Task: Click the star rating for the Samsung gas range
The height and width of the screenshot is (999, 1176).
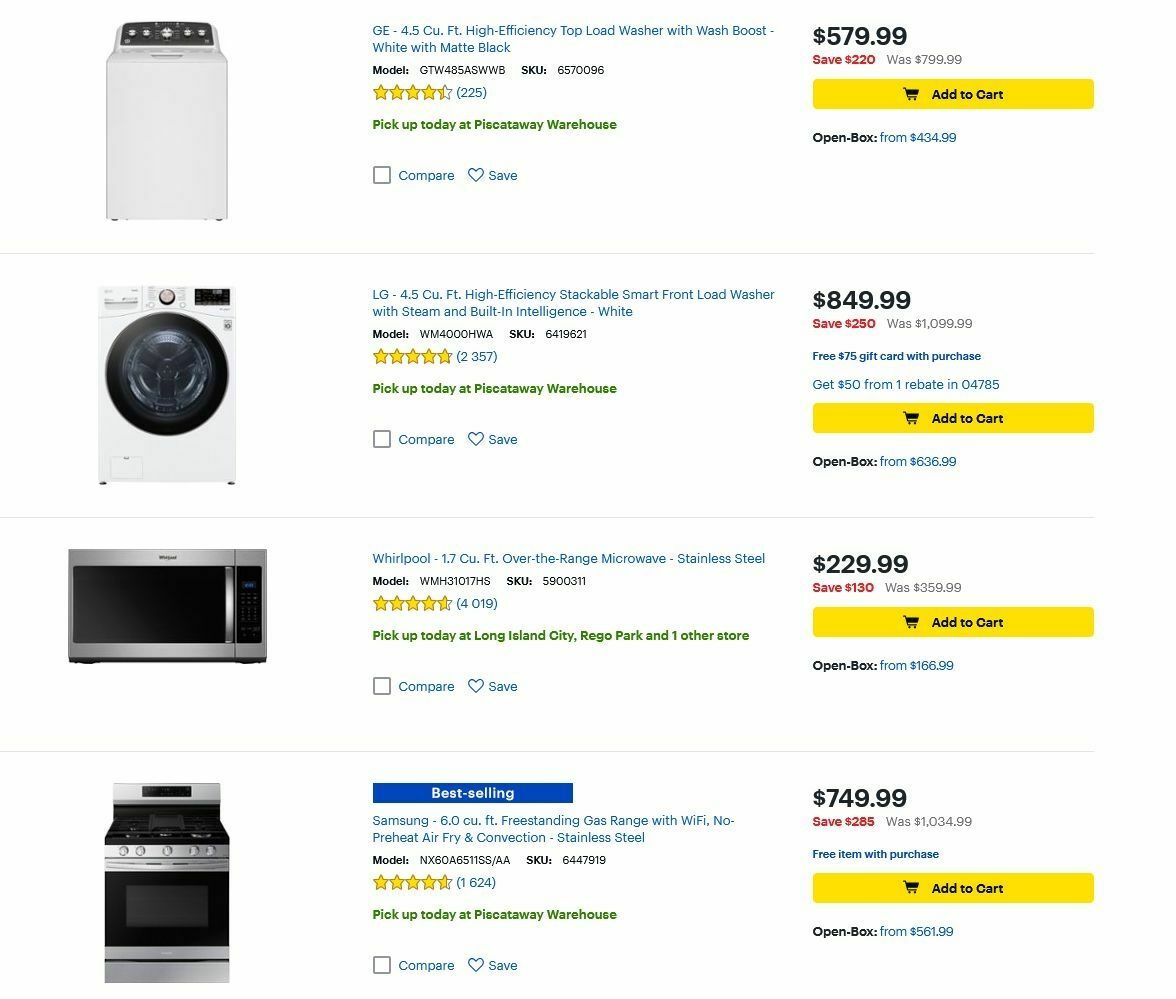Action: tap(410, 882)
